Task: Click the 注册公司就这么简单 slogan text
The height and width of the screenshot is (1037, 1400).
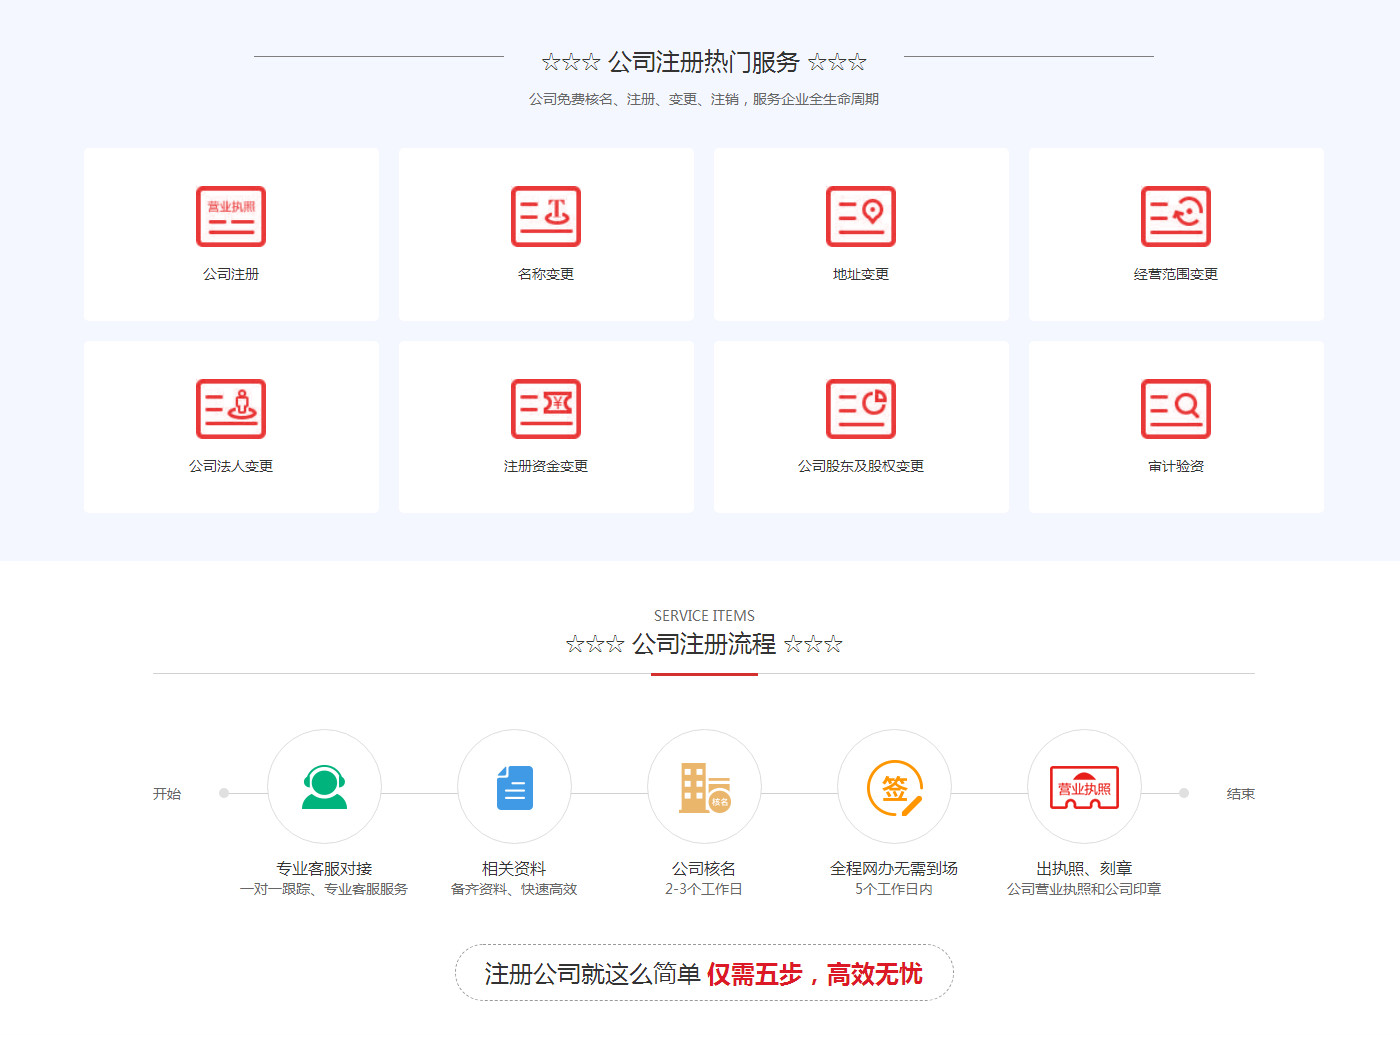Action: [x=592, y=974]
